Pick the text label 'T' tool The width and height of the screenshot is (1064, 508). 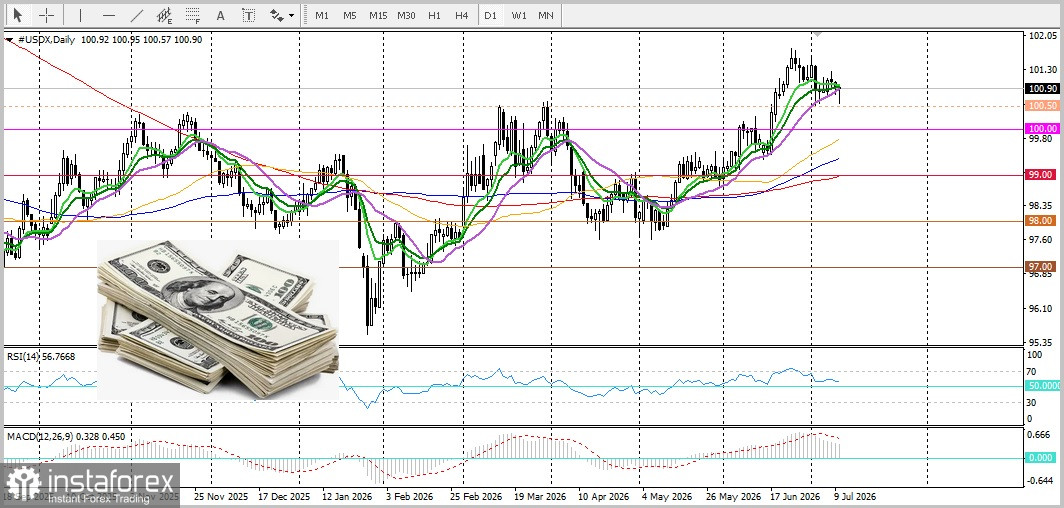click(x=249, y=15)
